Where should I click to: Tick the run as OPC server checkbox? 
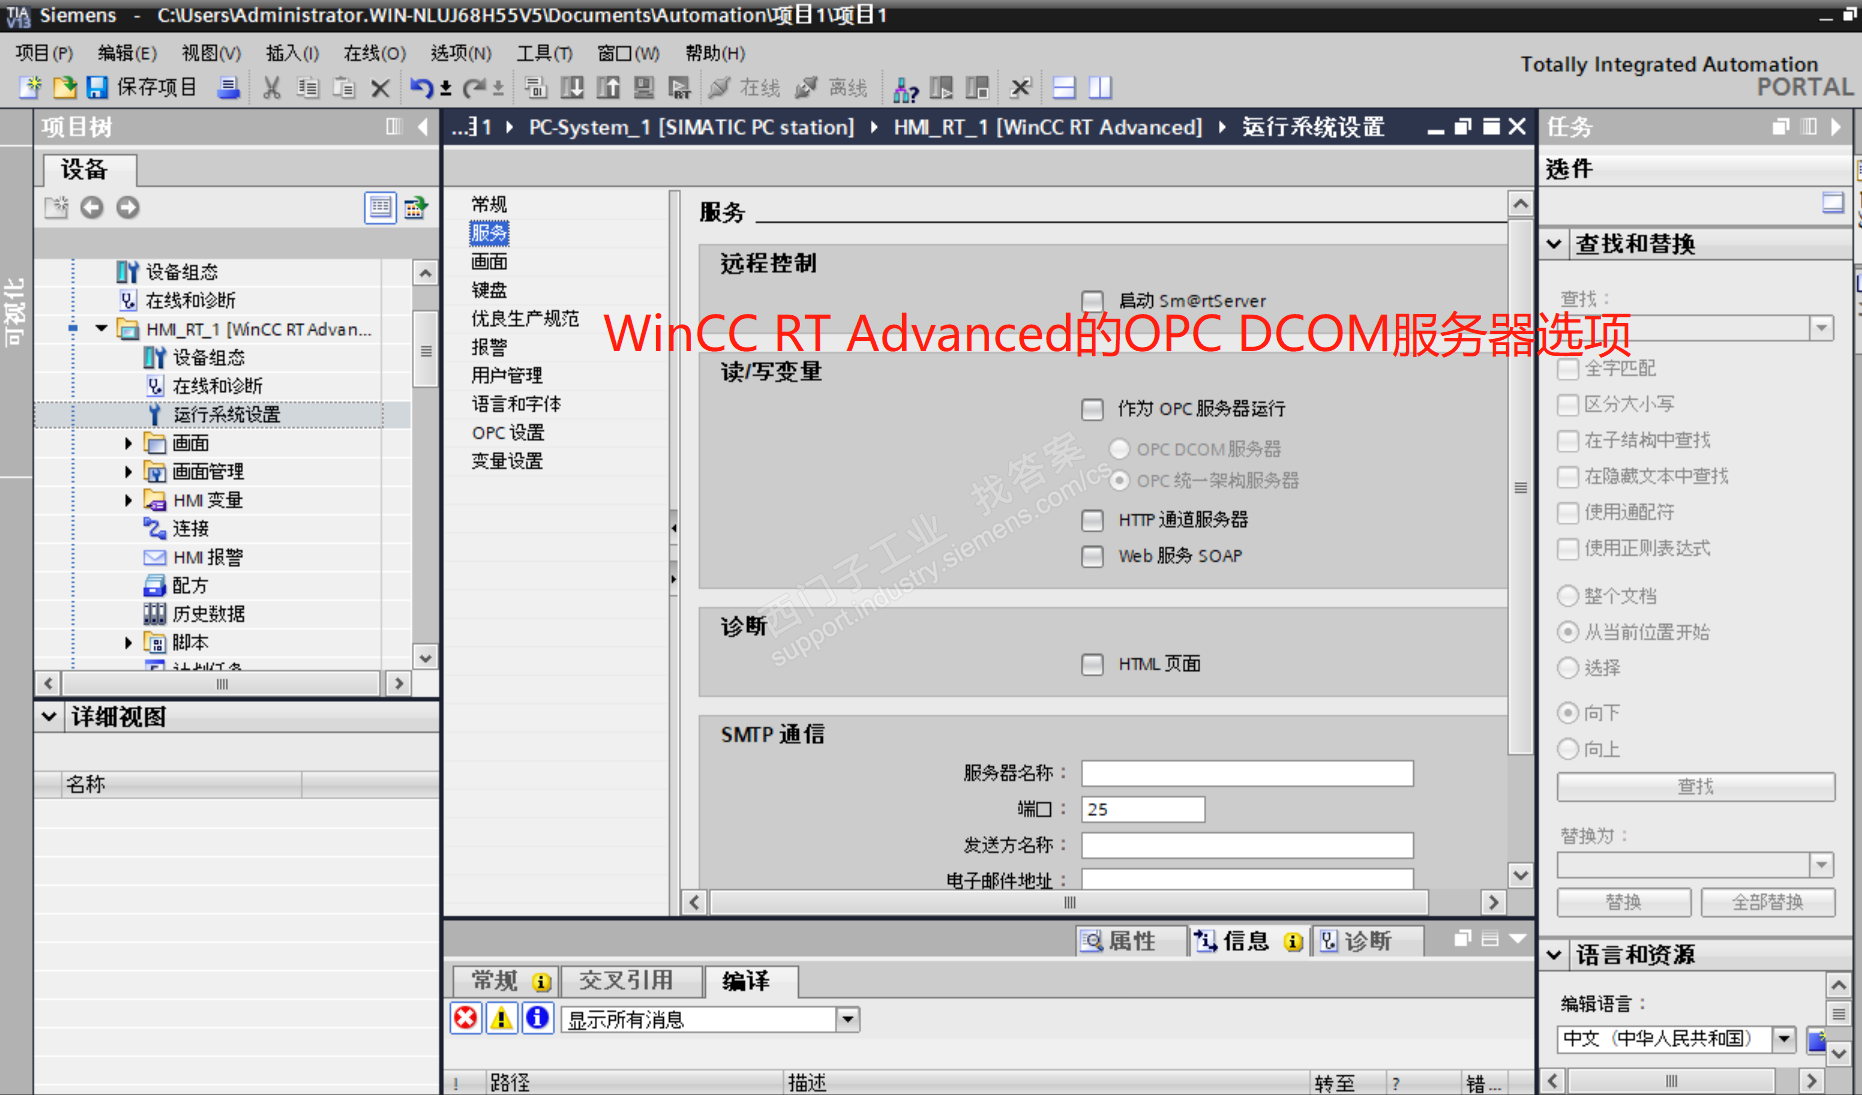pyautogui.click(x=1093, y=409)
